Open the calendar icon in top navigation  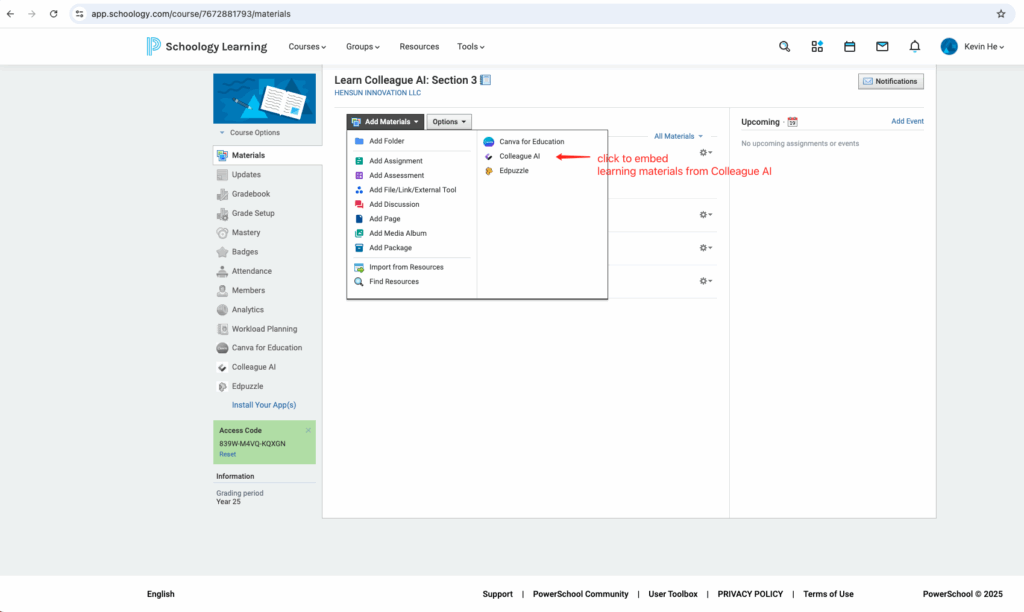click(849, 46)
